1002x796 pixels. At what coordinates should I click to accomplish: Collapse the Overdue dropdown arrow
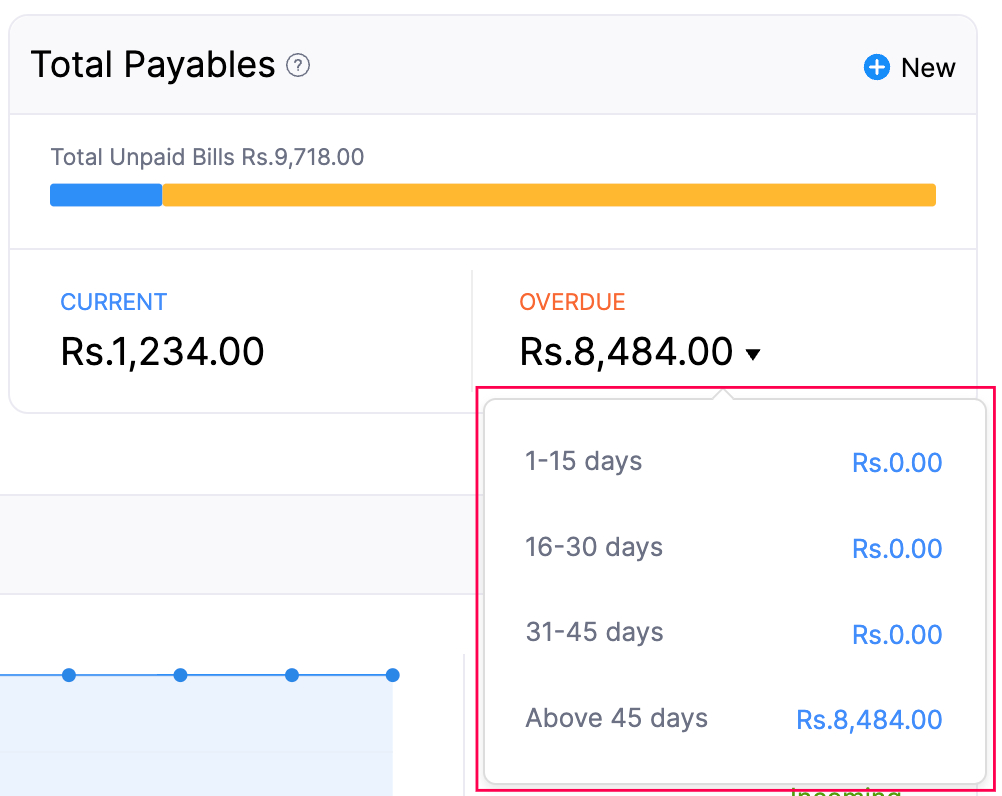[x=753, y=354]
